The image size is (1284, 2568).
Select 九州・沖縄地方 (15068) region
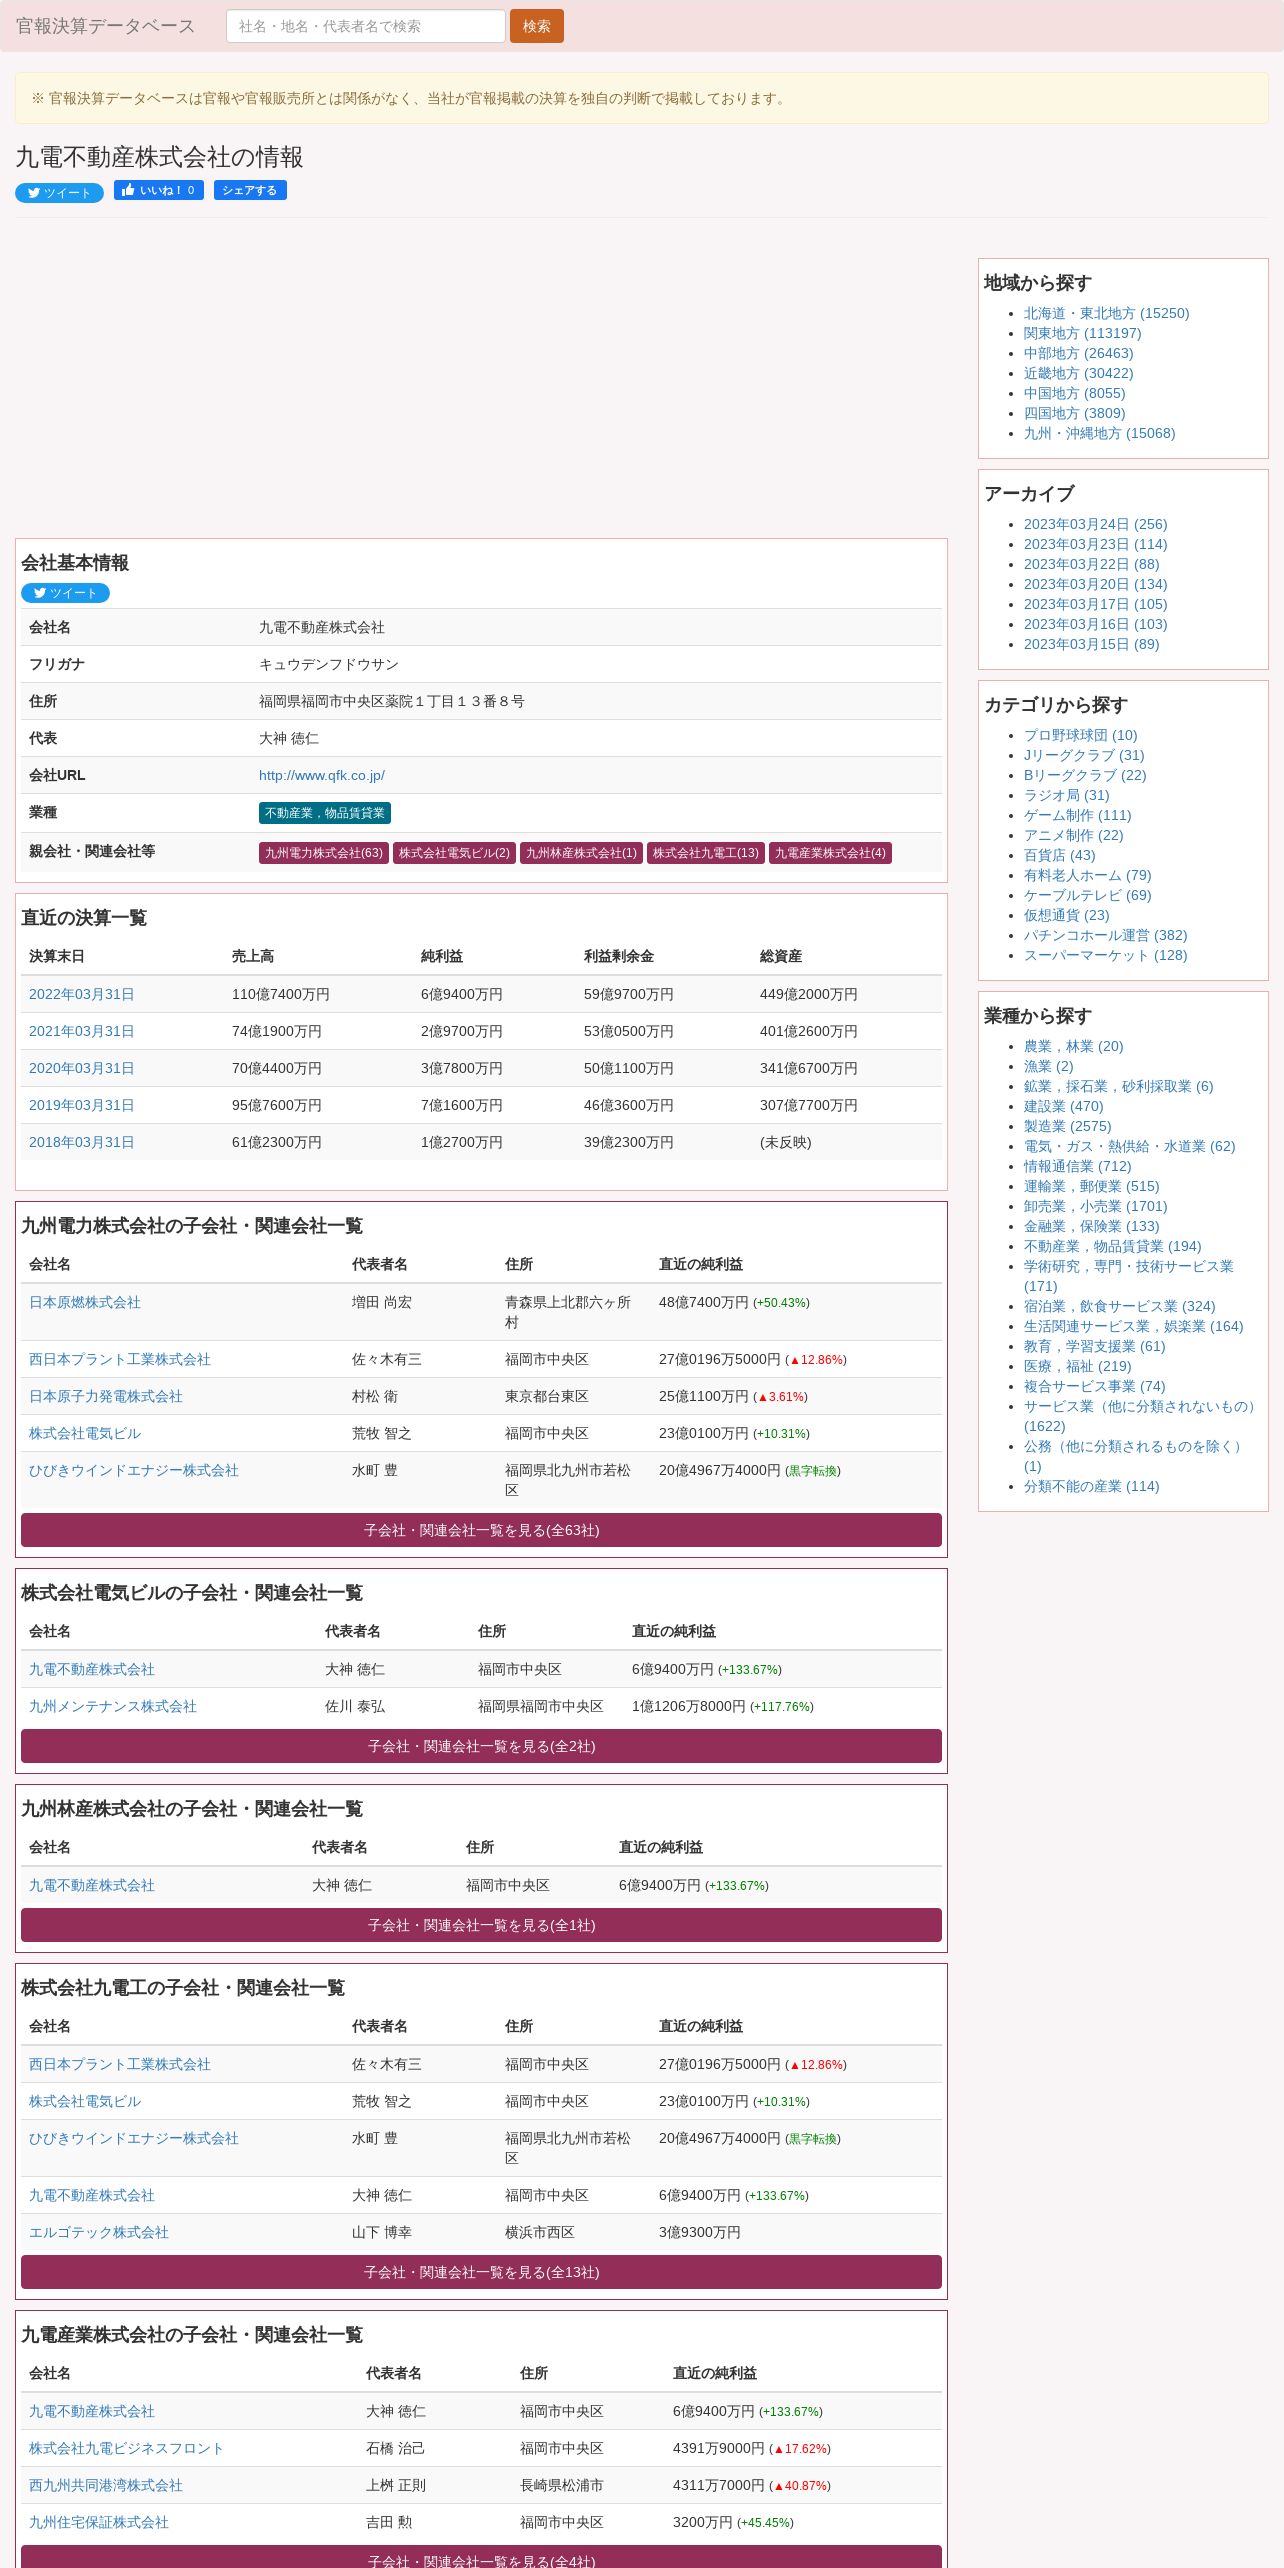pyautogui.click(x=1099, y=433)
